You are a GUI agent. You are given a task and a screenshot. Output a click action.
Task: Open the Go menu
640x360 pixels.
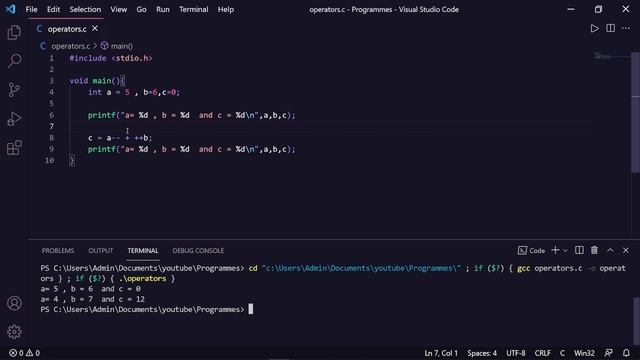click(x=141, y=9)
